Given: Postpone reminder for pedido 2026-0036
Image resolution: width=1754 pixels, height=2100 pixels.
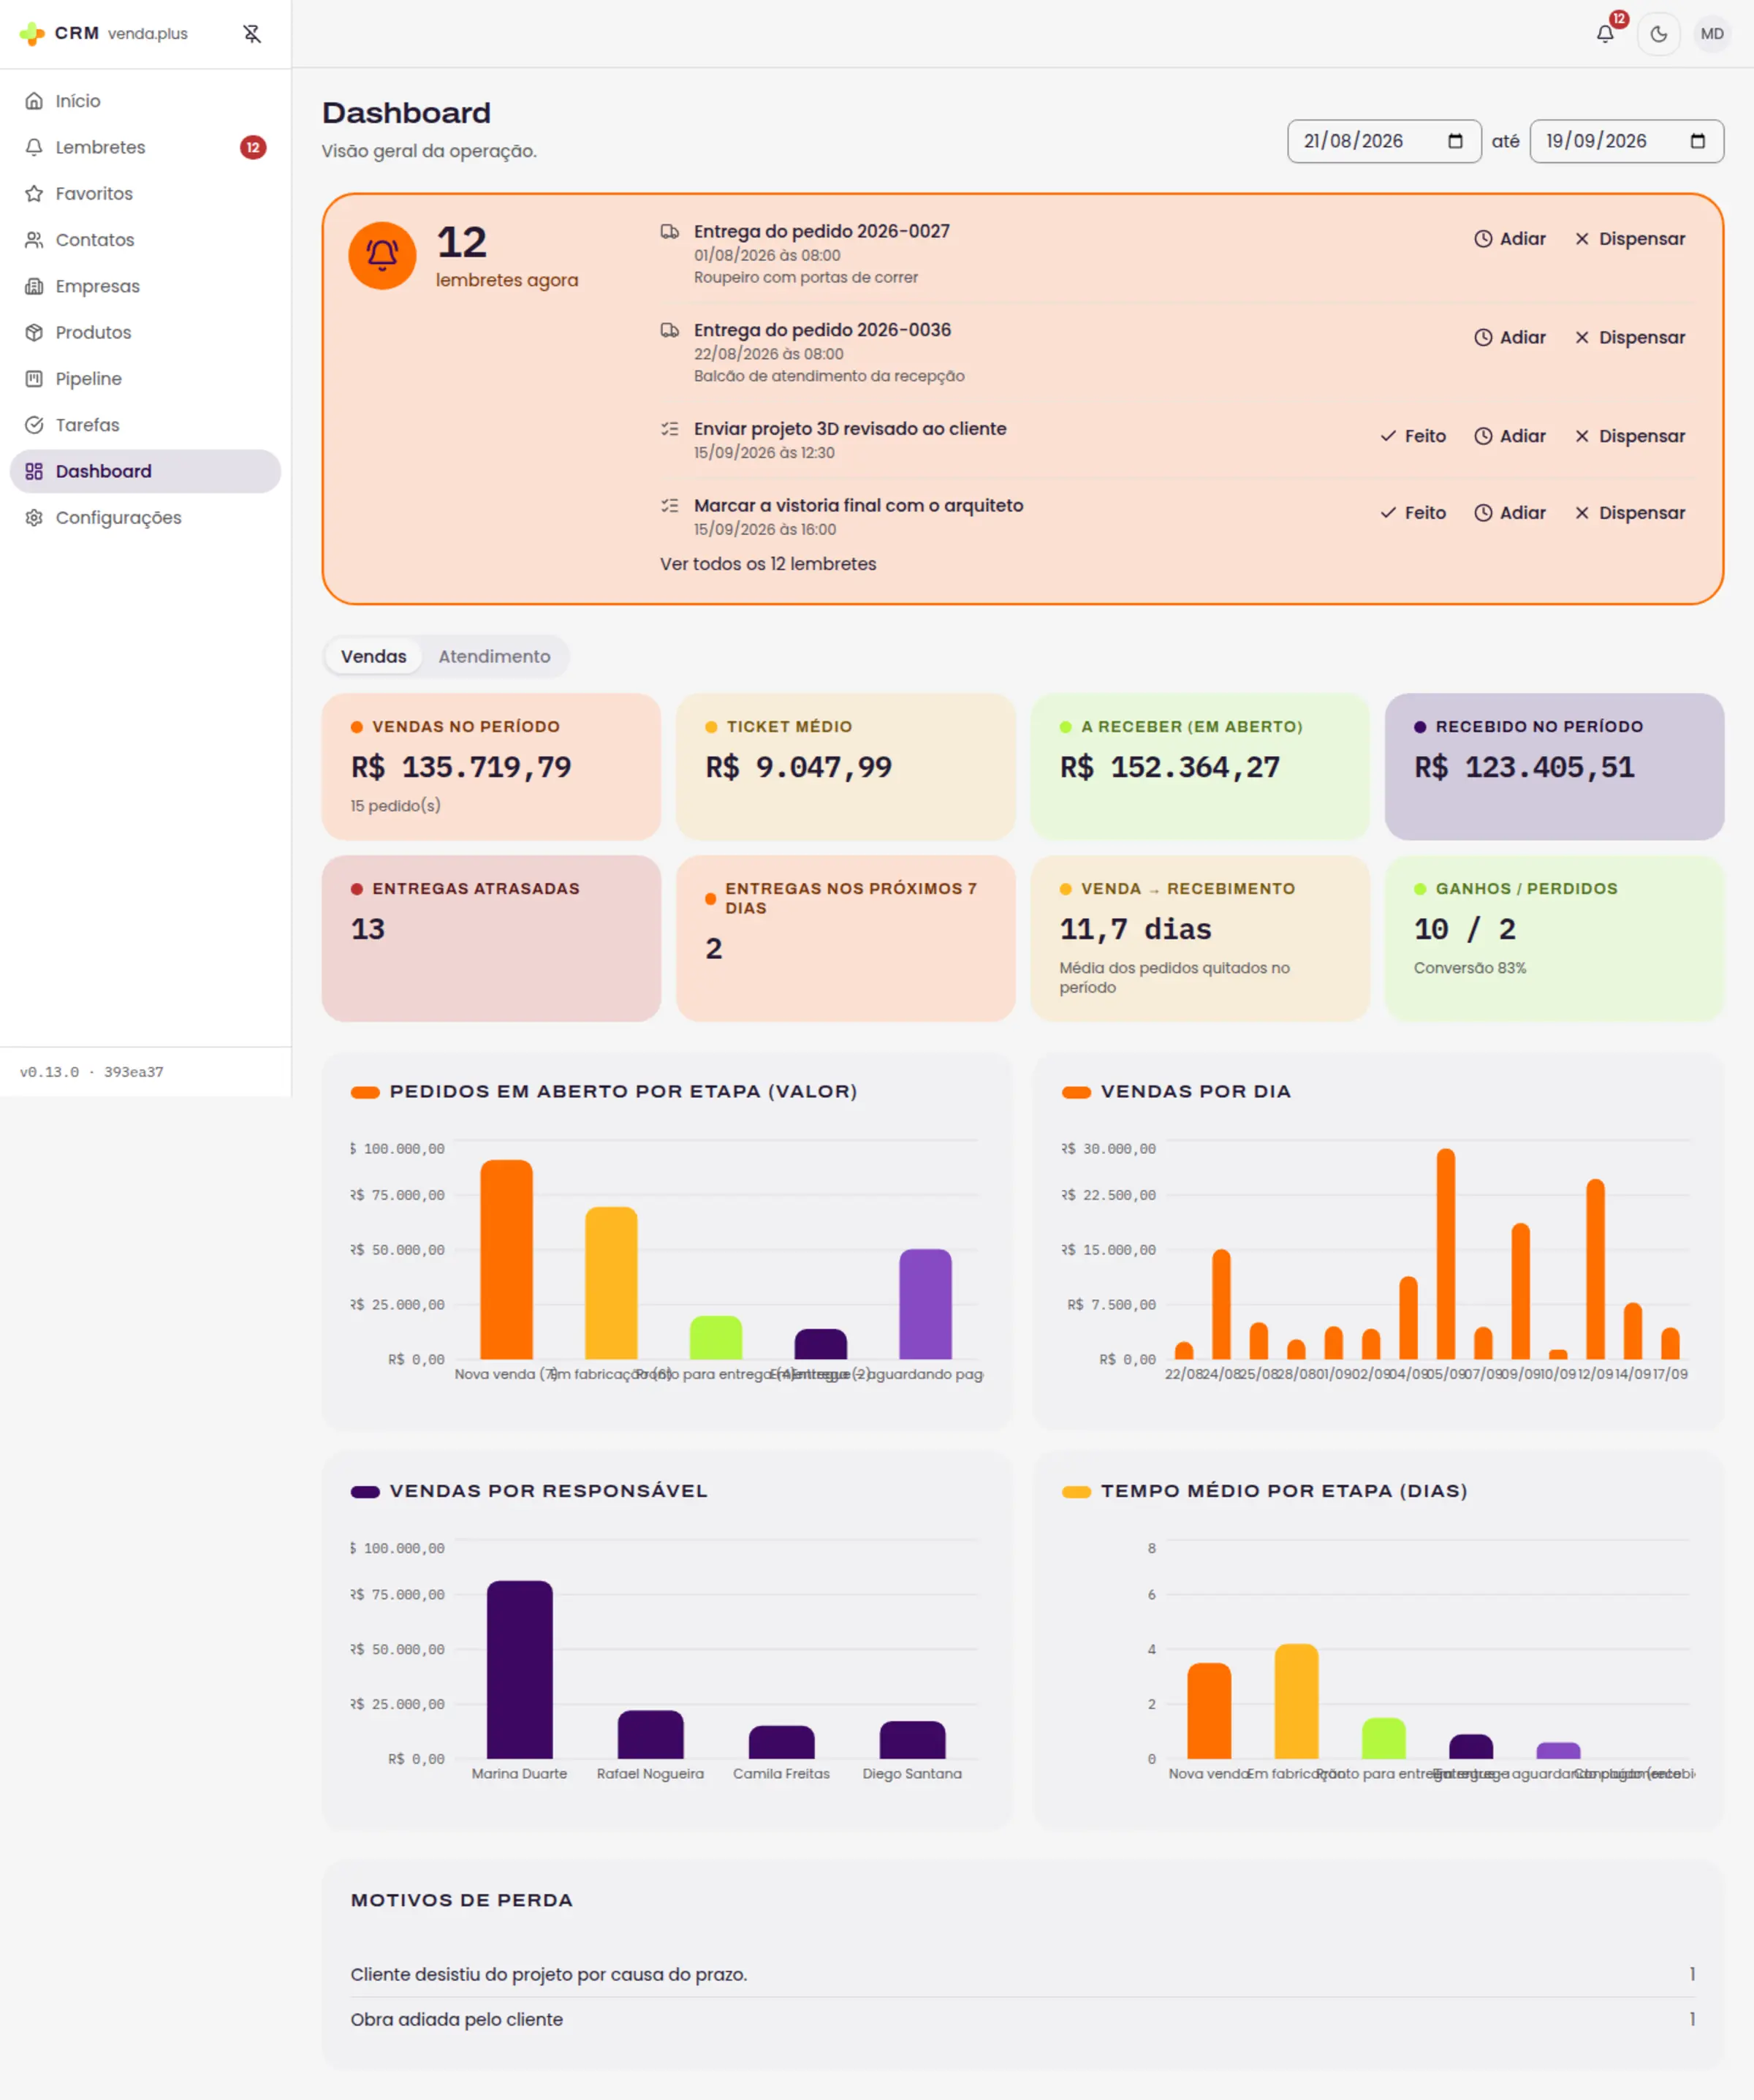Looking at the screenshot, I should [1510, 338].
